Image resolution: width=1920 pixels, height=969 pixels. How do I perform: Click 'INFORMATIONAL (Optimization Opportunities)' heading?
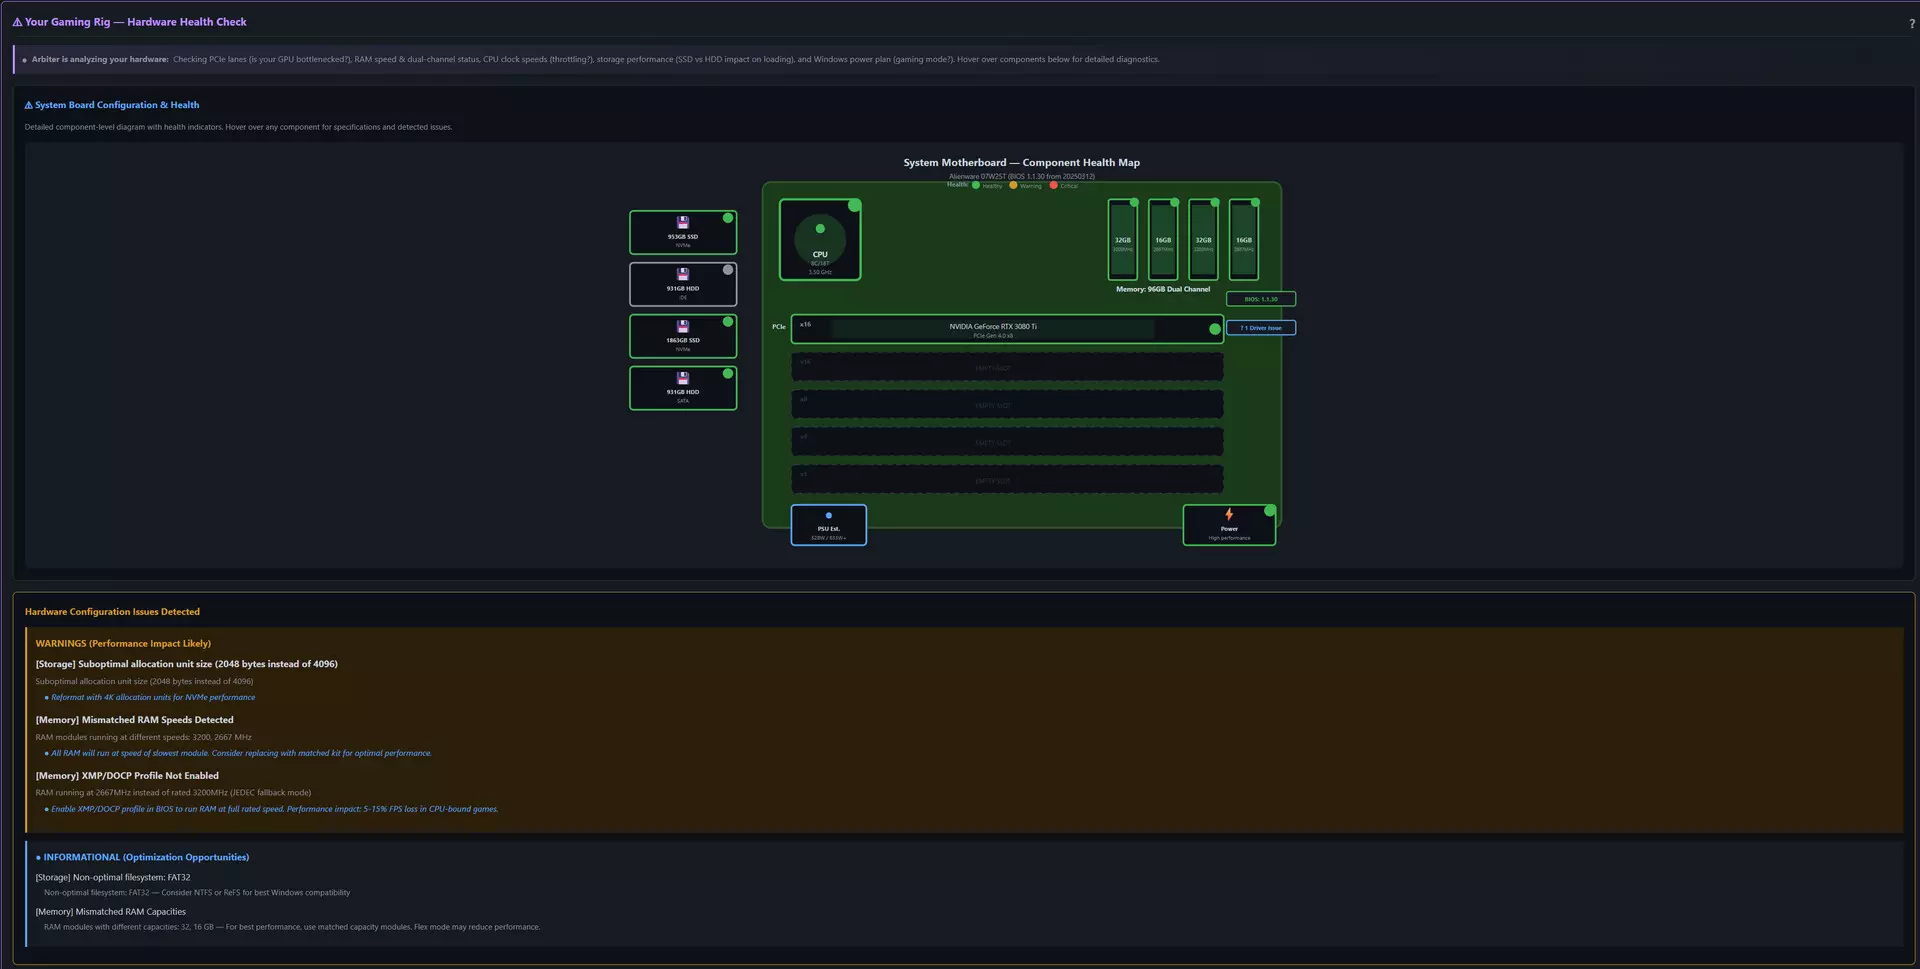point(146,858)
